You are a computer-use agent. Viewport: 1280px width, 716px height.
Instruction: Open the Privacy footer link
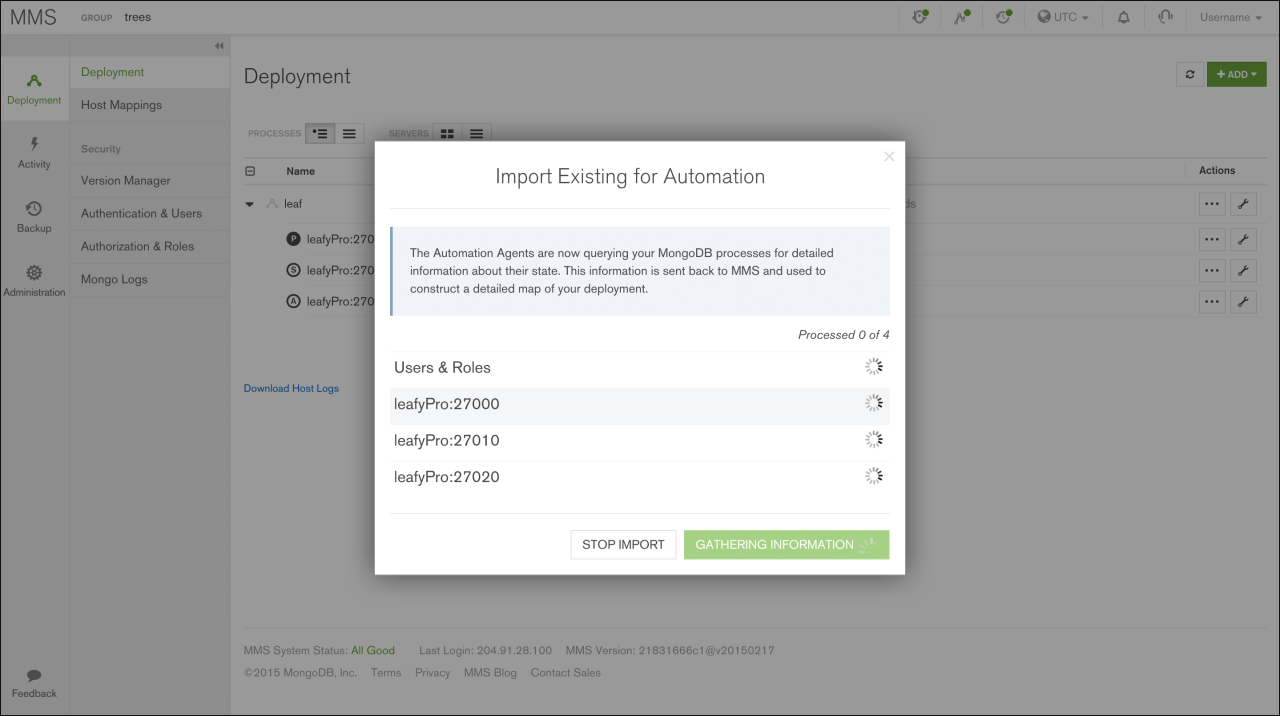coord(432,673)
